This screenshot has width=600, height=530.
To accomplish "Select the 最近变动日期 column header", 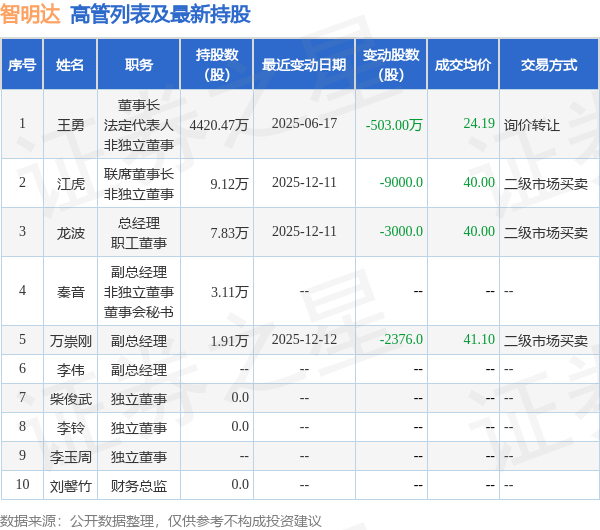I will point(304,65).
